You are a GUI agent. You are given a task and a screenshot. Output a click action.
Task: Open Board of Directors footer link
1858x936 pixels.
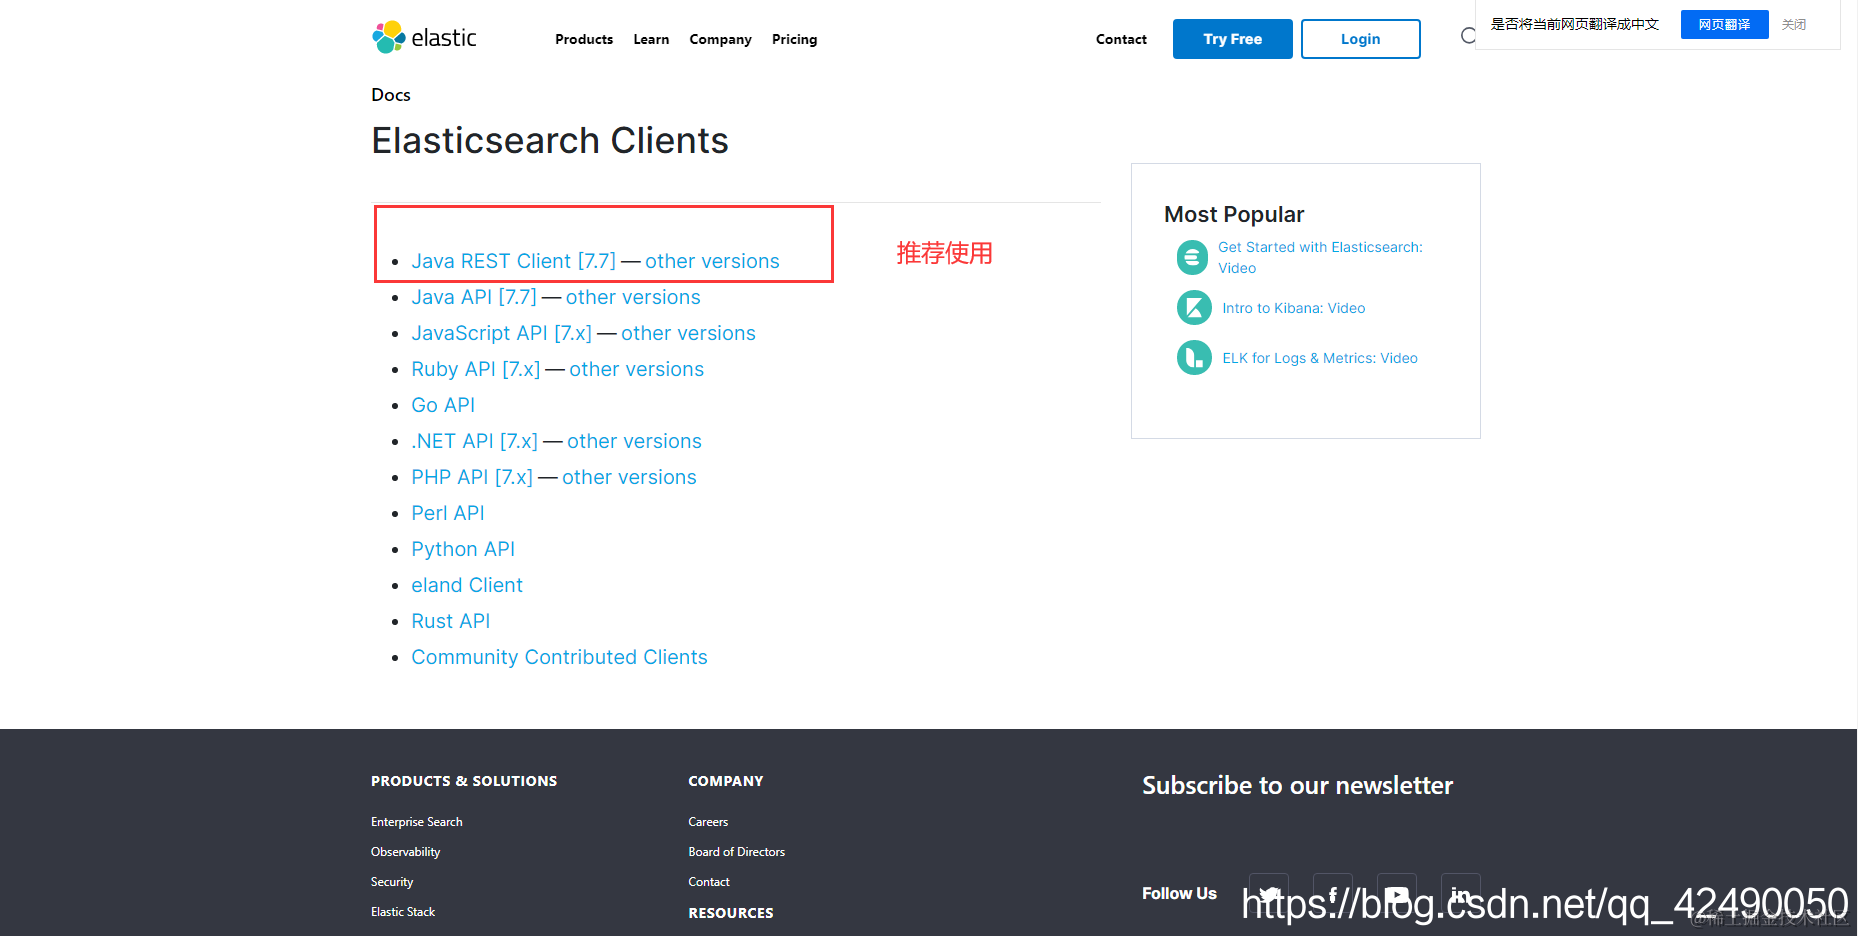point(737,852)
